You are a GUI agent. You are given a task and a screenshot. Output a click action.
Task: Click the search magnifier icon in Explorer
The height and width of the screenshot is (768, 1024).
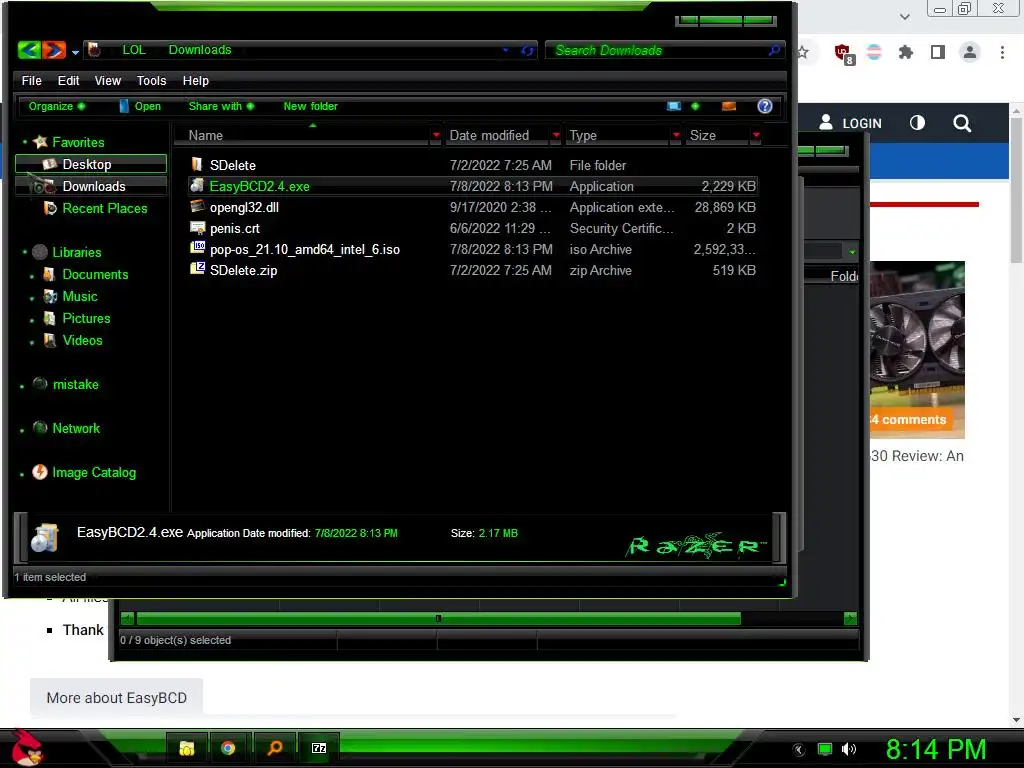click(x=775, y=50)
